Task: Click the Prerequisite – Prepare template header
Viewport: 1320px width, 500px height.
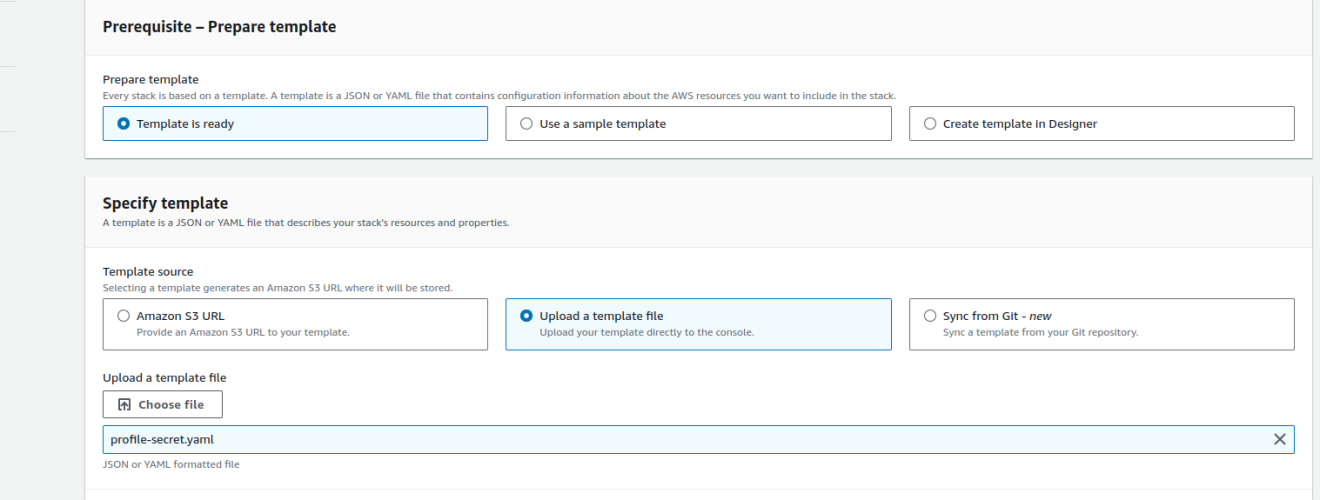Action: 219,27
